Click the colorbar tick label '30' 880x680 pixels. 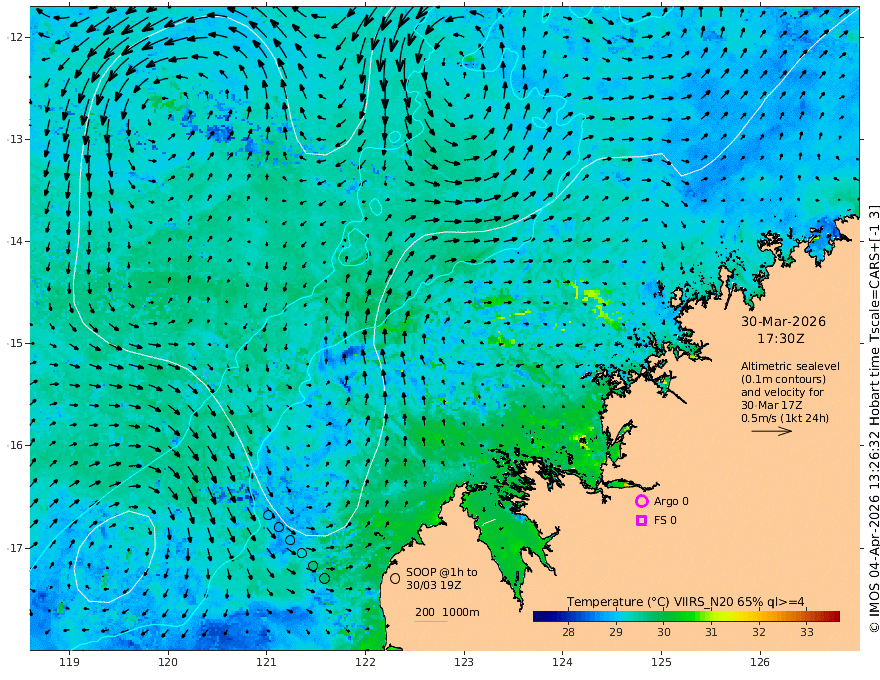tap(663, 632)
